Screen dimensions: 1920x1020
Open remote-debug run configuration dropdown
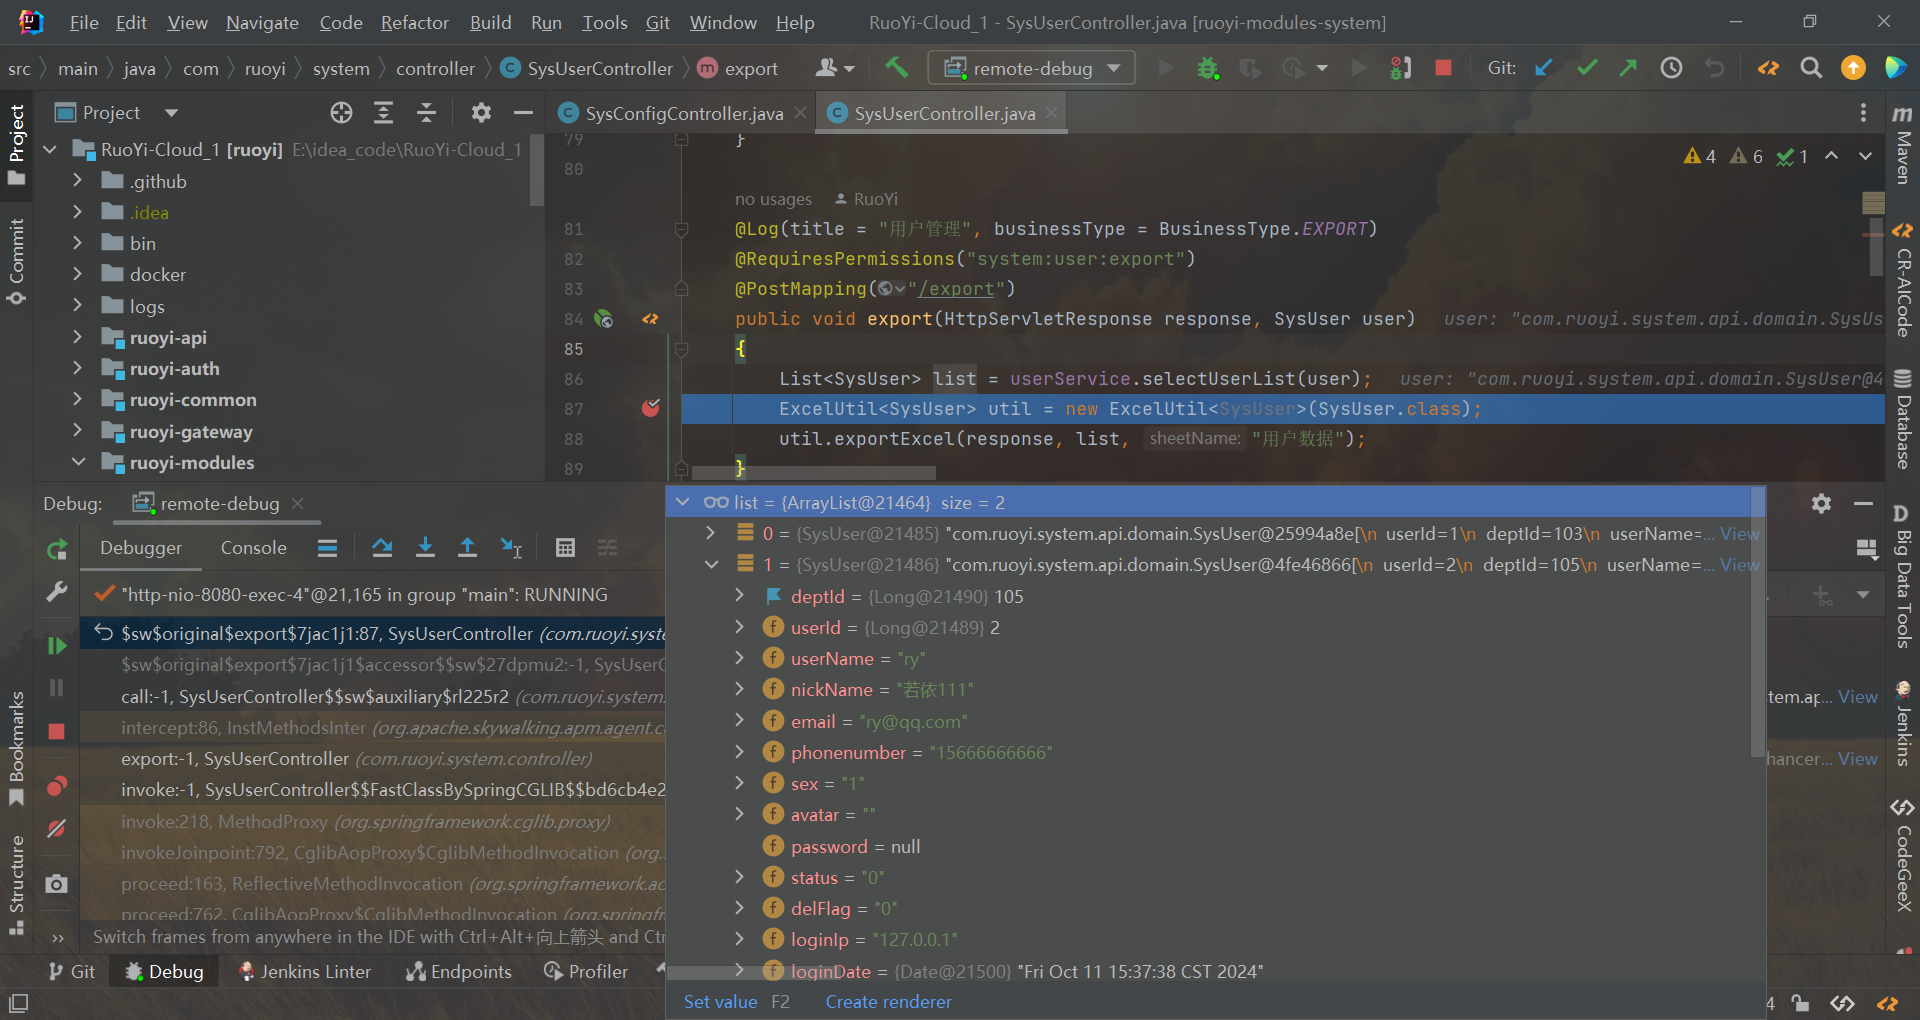point(1031,68)
